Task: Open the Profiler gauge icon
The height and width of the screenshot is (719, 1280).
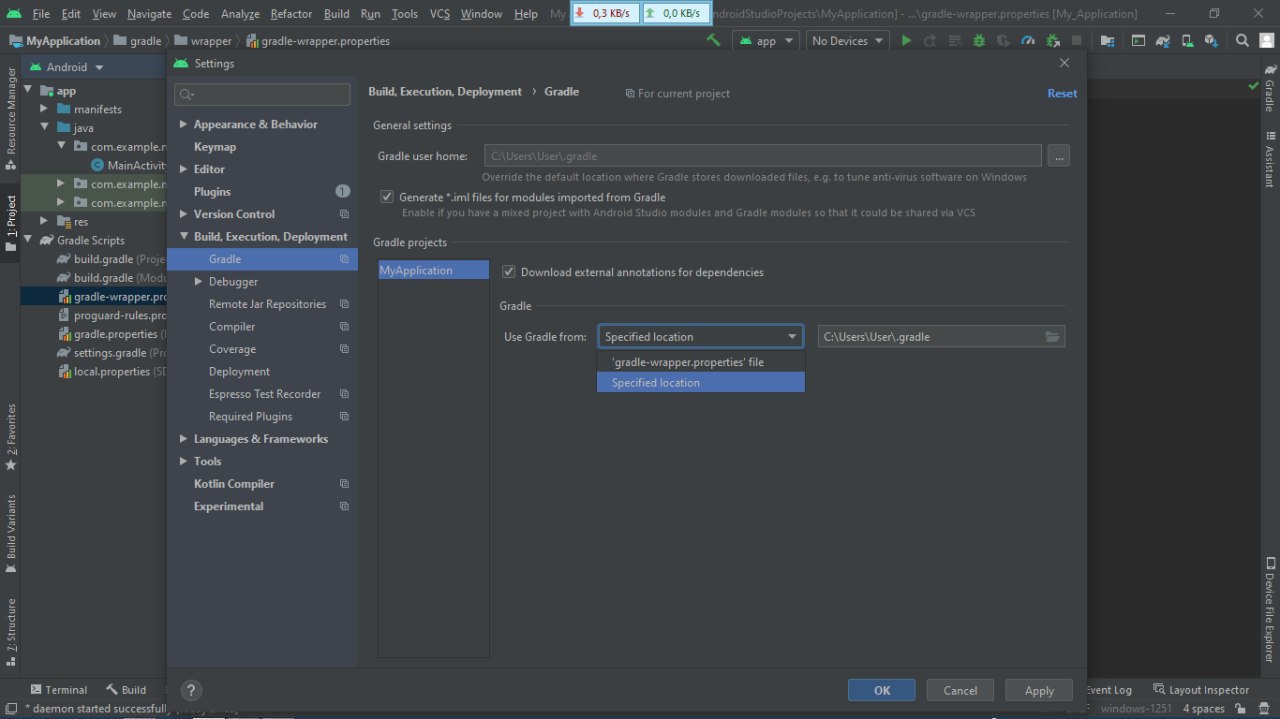Action: click(1028, 41)
